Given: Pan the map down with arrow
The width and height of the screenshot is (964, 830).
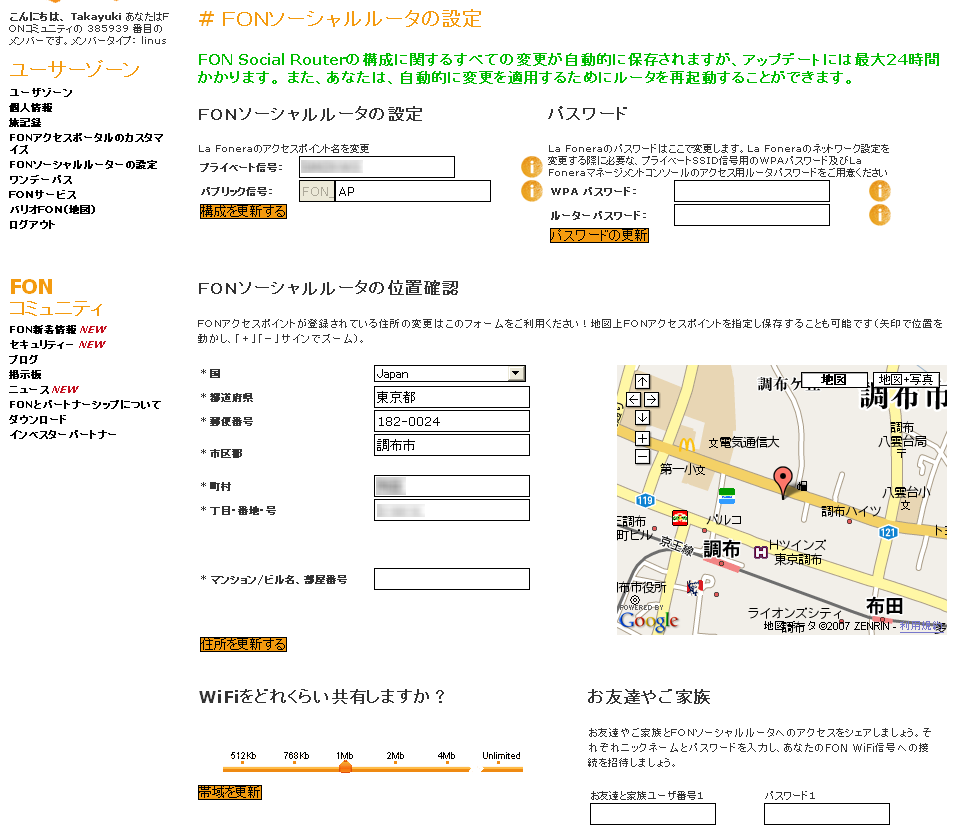Looking at the screenshot, I should click(x=642, y=418).
